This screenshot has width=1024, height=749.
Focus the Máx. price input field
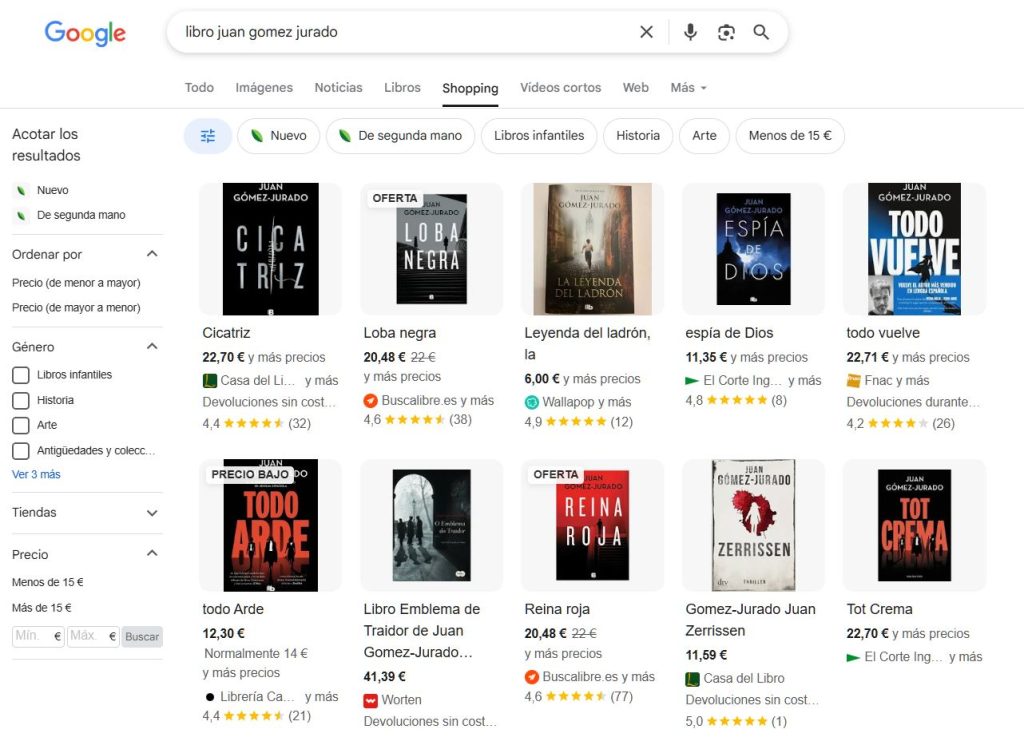pos(93,637)
